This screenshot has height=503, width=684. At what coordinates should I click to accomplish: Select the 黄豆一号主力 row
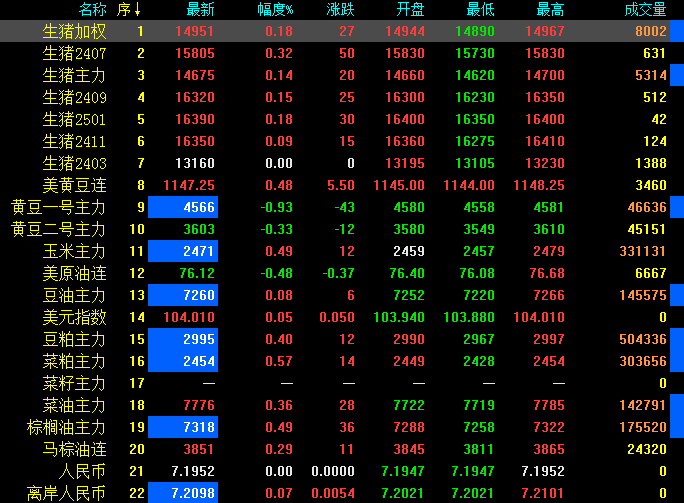58,207
